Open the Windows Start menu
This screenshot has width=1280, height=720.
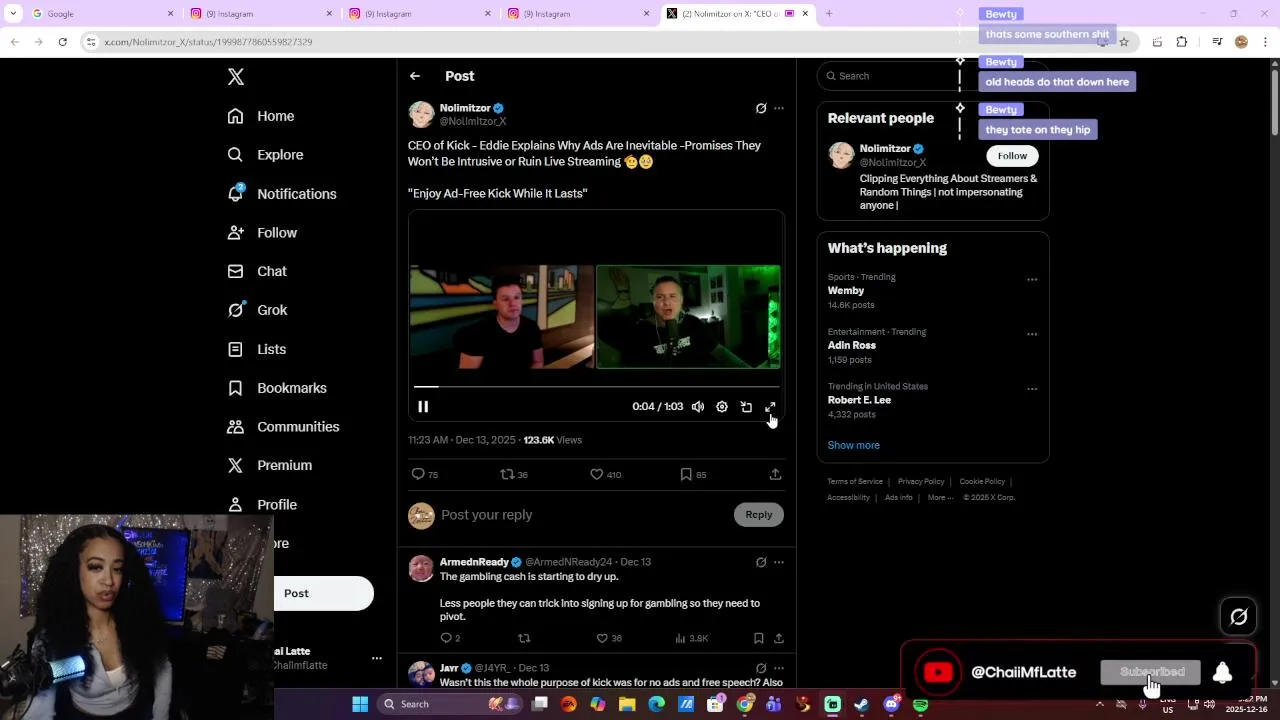click(x=360, y=704)
